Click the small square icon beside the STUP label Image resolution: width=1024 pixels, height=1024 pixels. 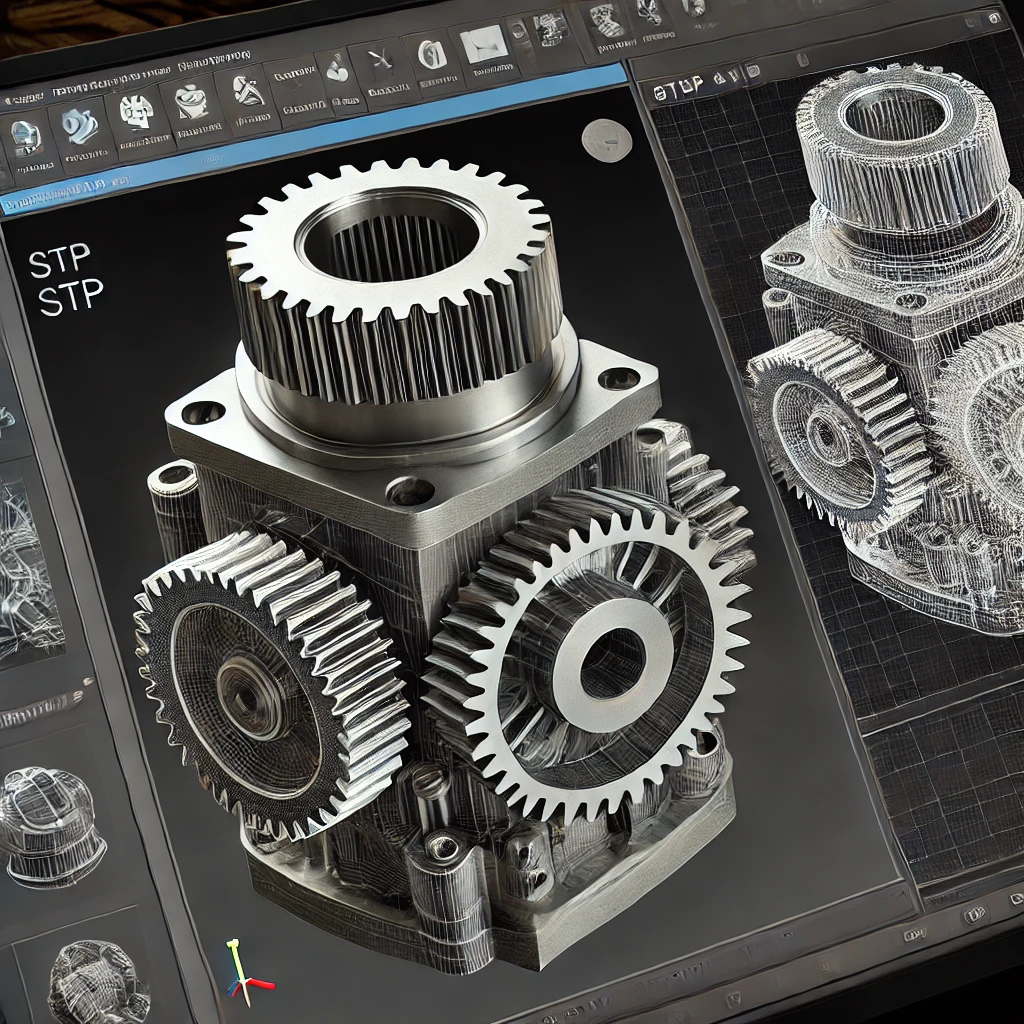coord(752,71)
